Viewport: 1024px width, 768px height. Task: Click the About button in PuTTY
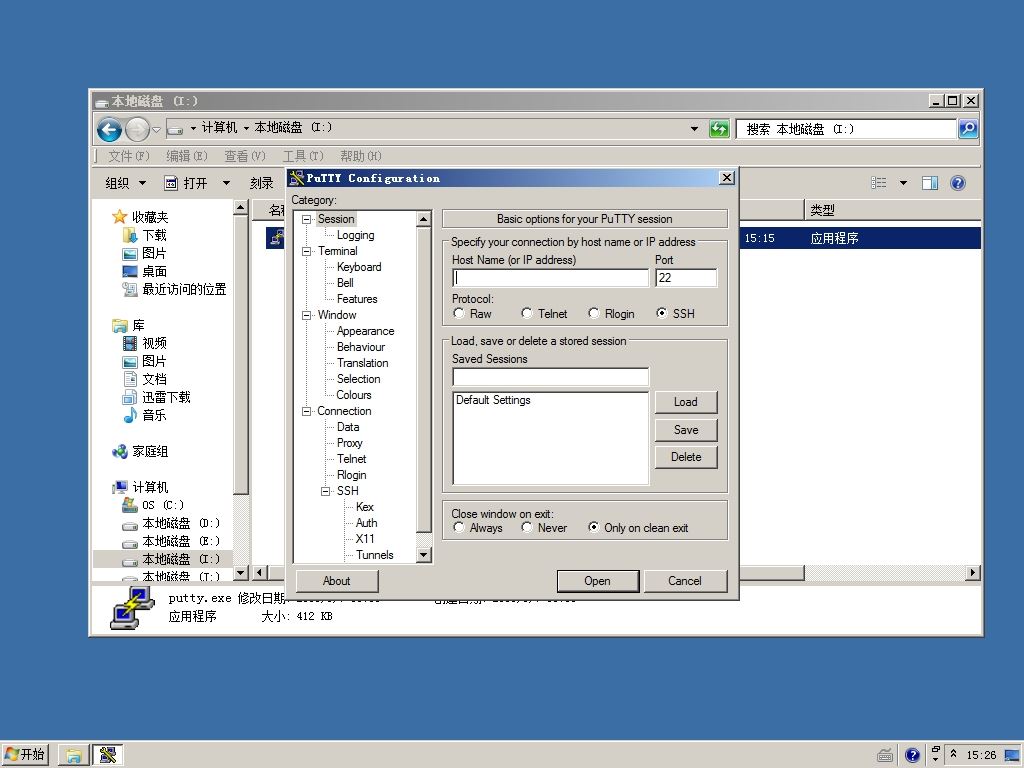tap(337, 581)
